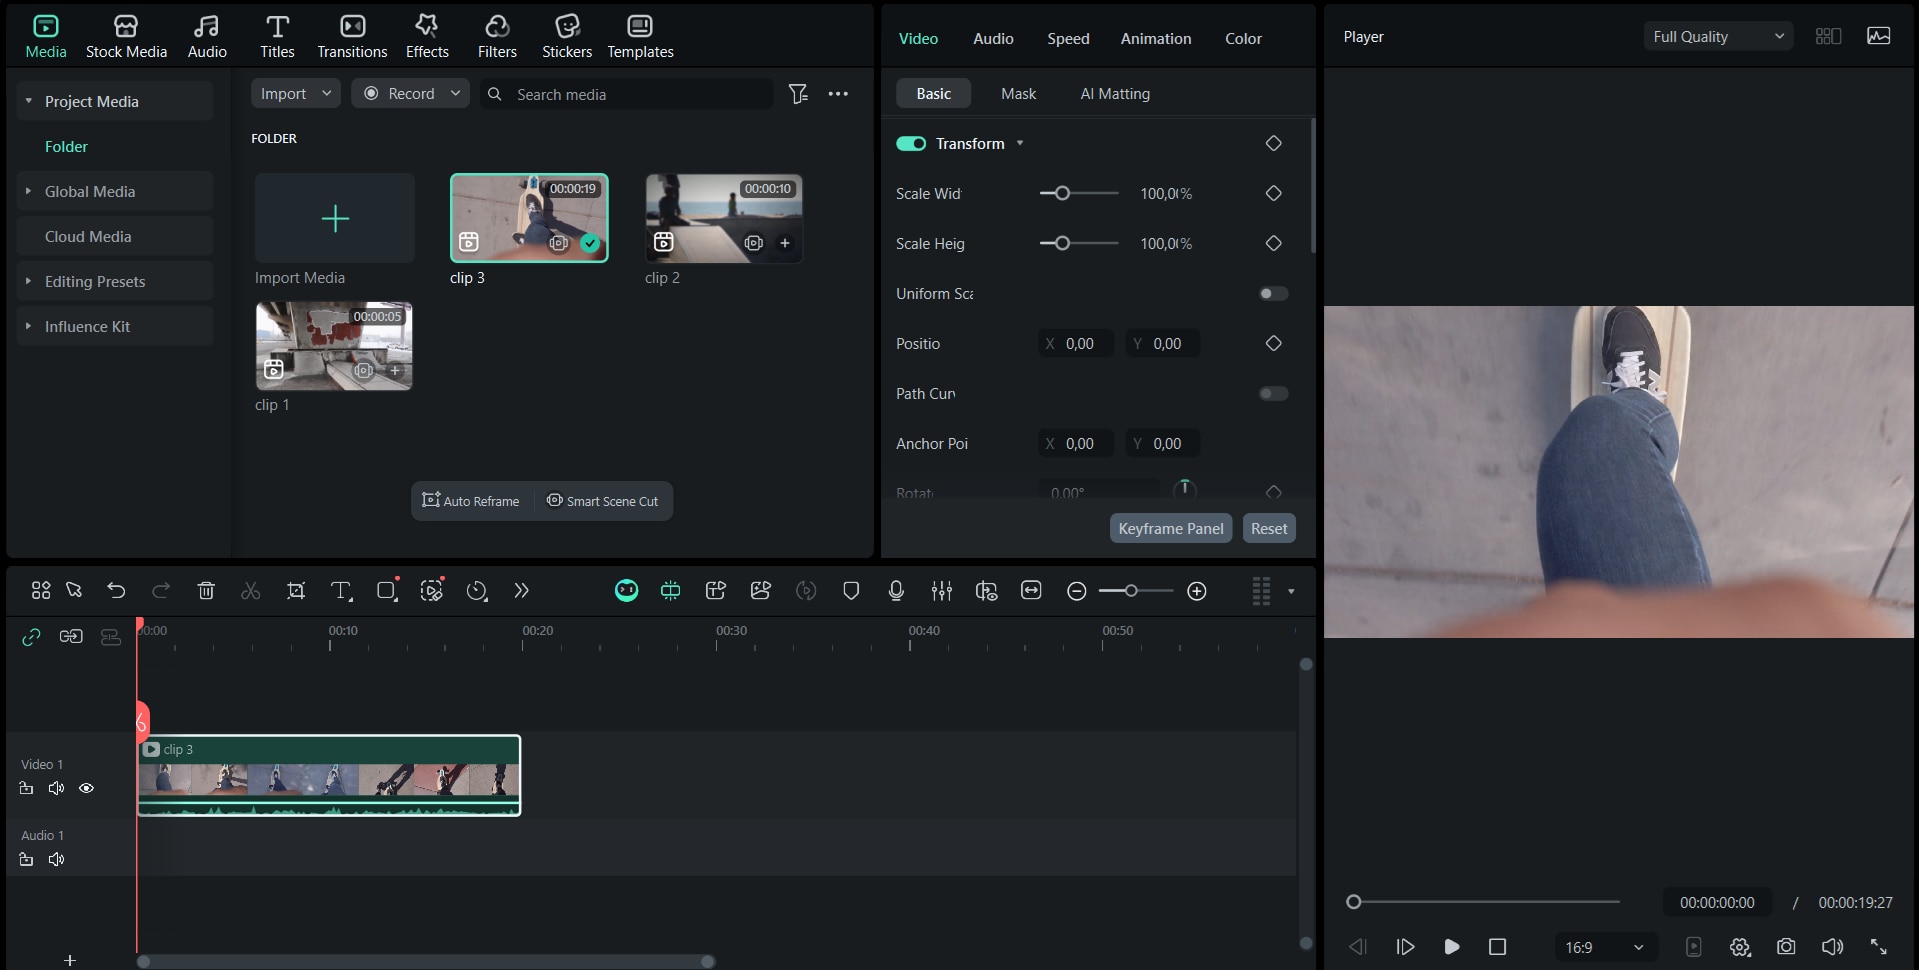Open the Full Quality dropdown
This screenshot has height=970, width=1919.
click(x=1716, y=36)
